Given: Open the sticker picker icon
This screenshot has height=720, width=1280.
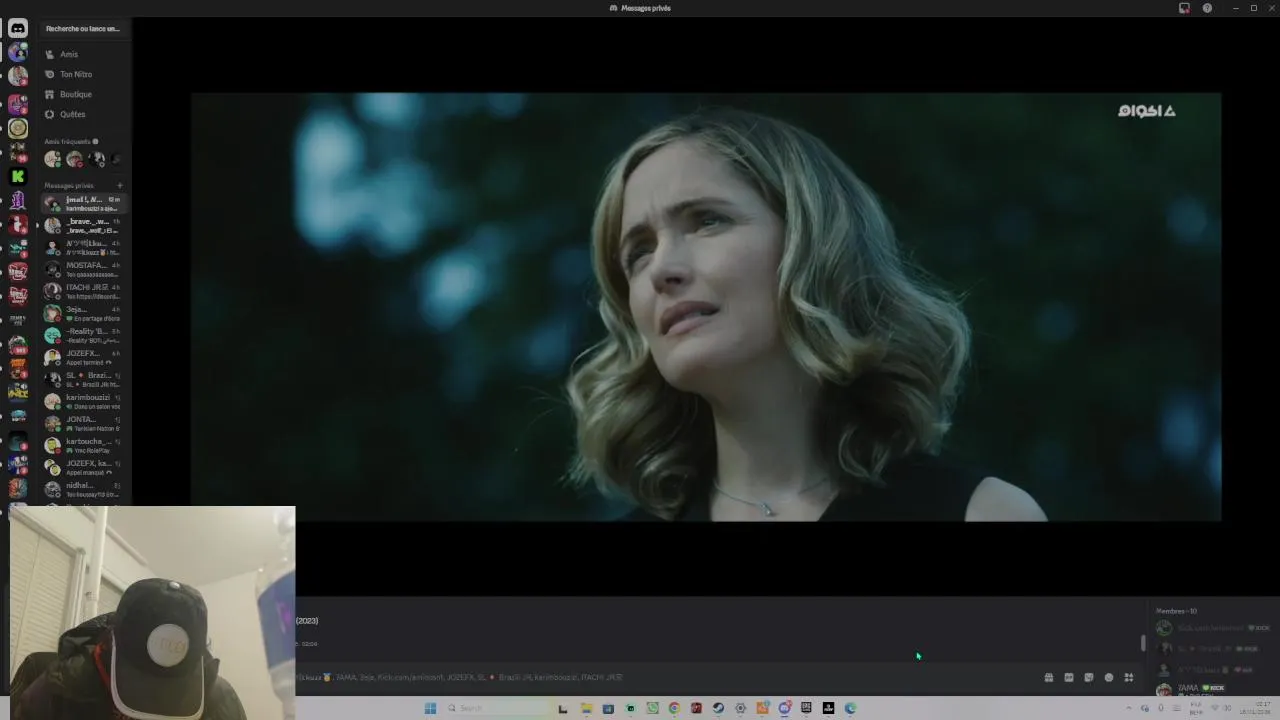Looking at the screenshot, I should [x=1089, y=678].
